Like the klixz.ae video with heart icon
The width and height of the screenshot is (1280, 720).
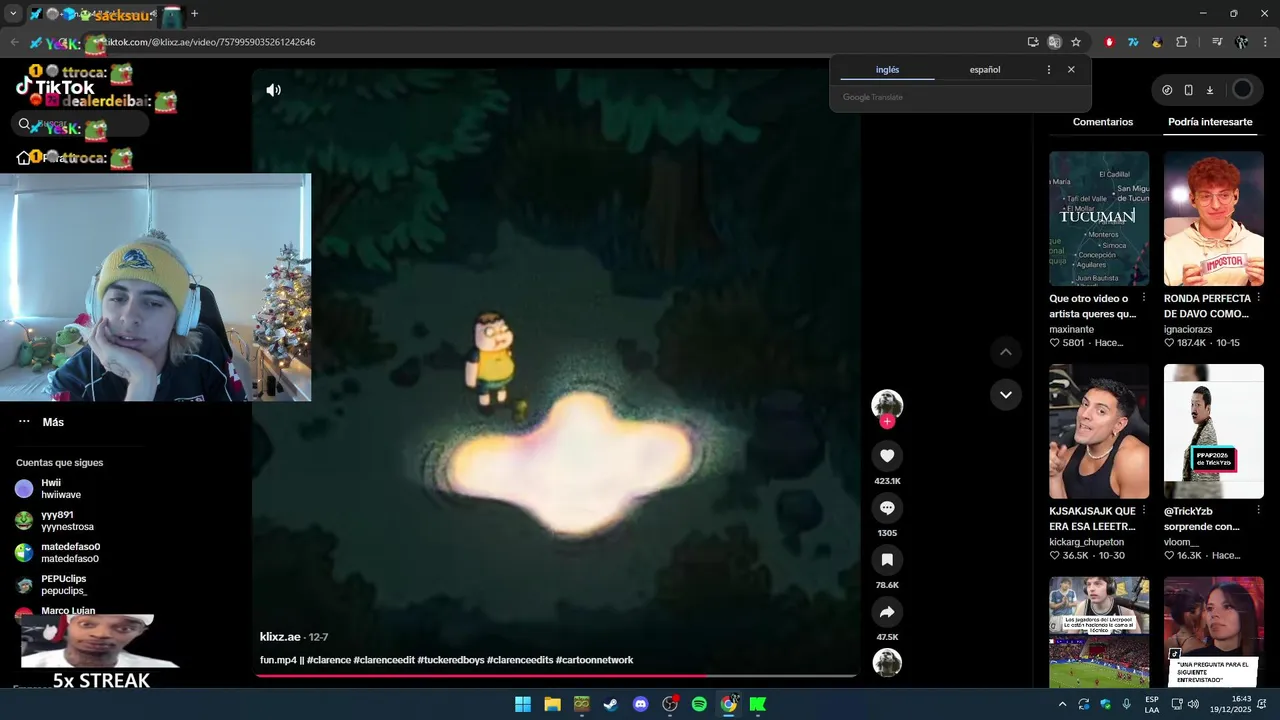(x=887, y=456)
